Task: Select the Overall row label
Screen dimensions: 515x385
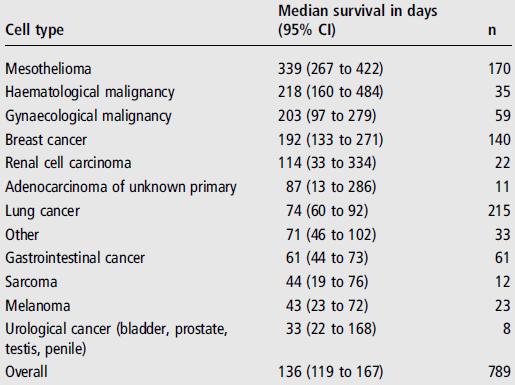Action: click(26, 372)
